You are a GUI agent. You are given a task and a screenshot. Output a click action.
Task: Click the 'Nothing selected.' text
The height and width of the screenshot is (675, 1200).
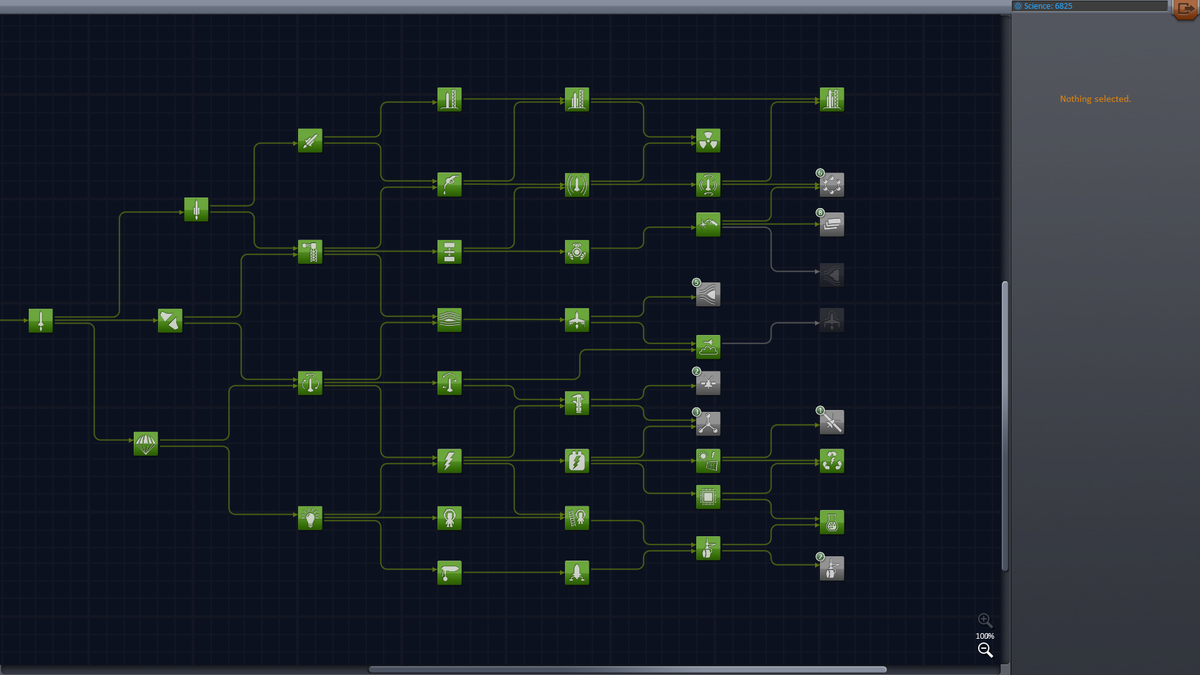tap(1095, 99)
